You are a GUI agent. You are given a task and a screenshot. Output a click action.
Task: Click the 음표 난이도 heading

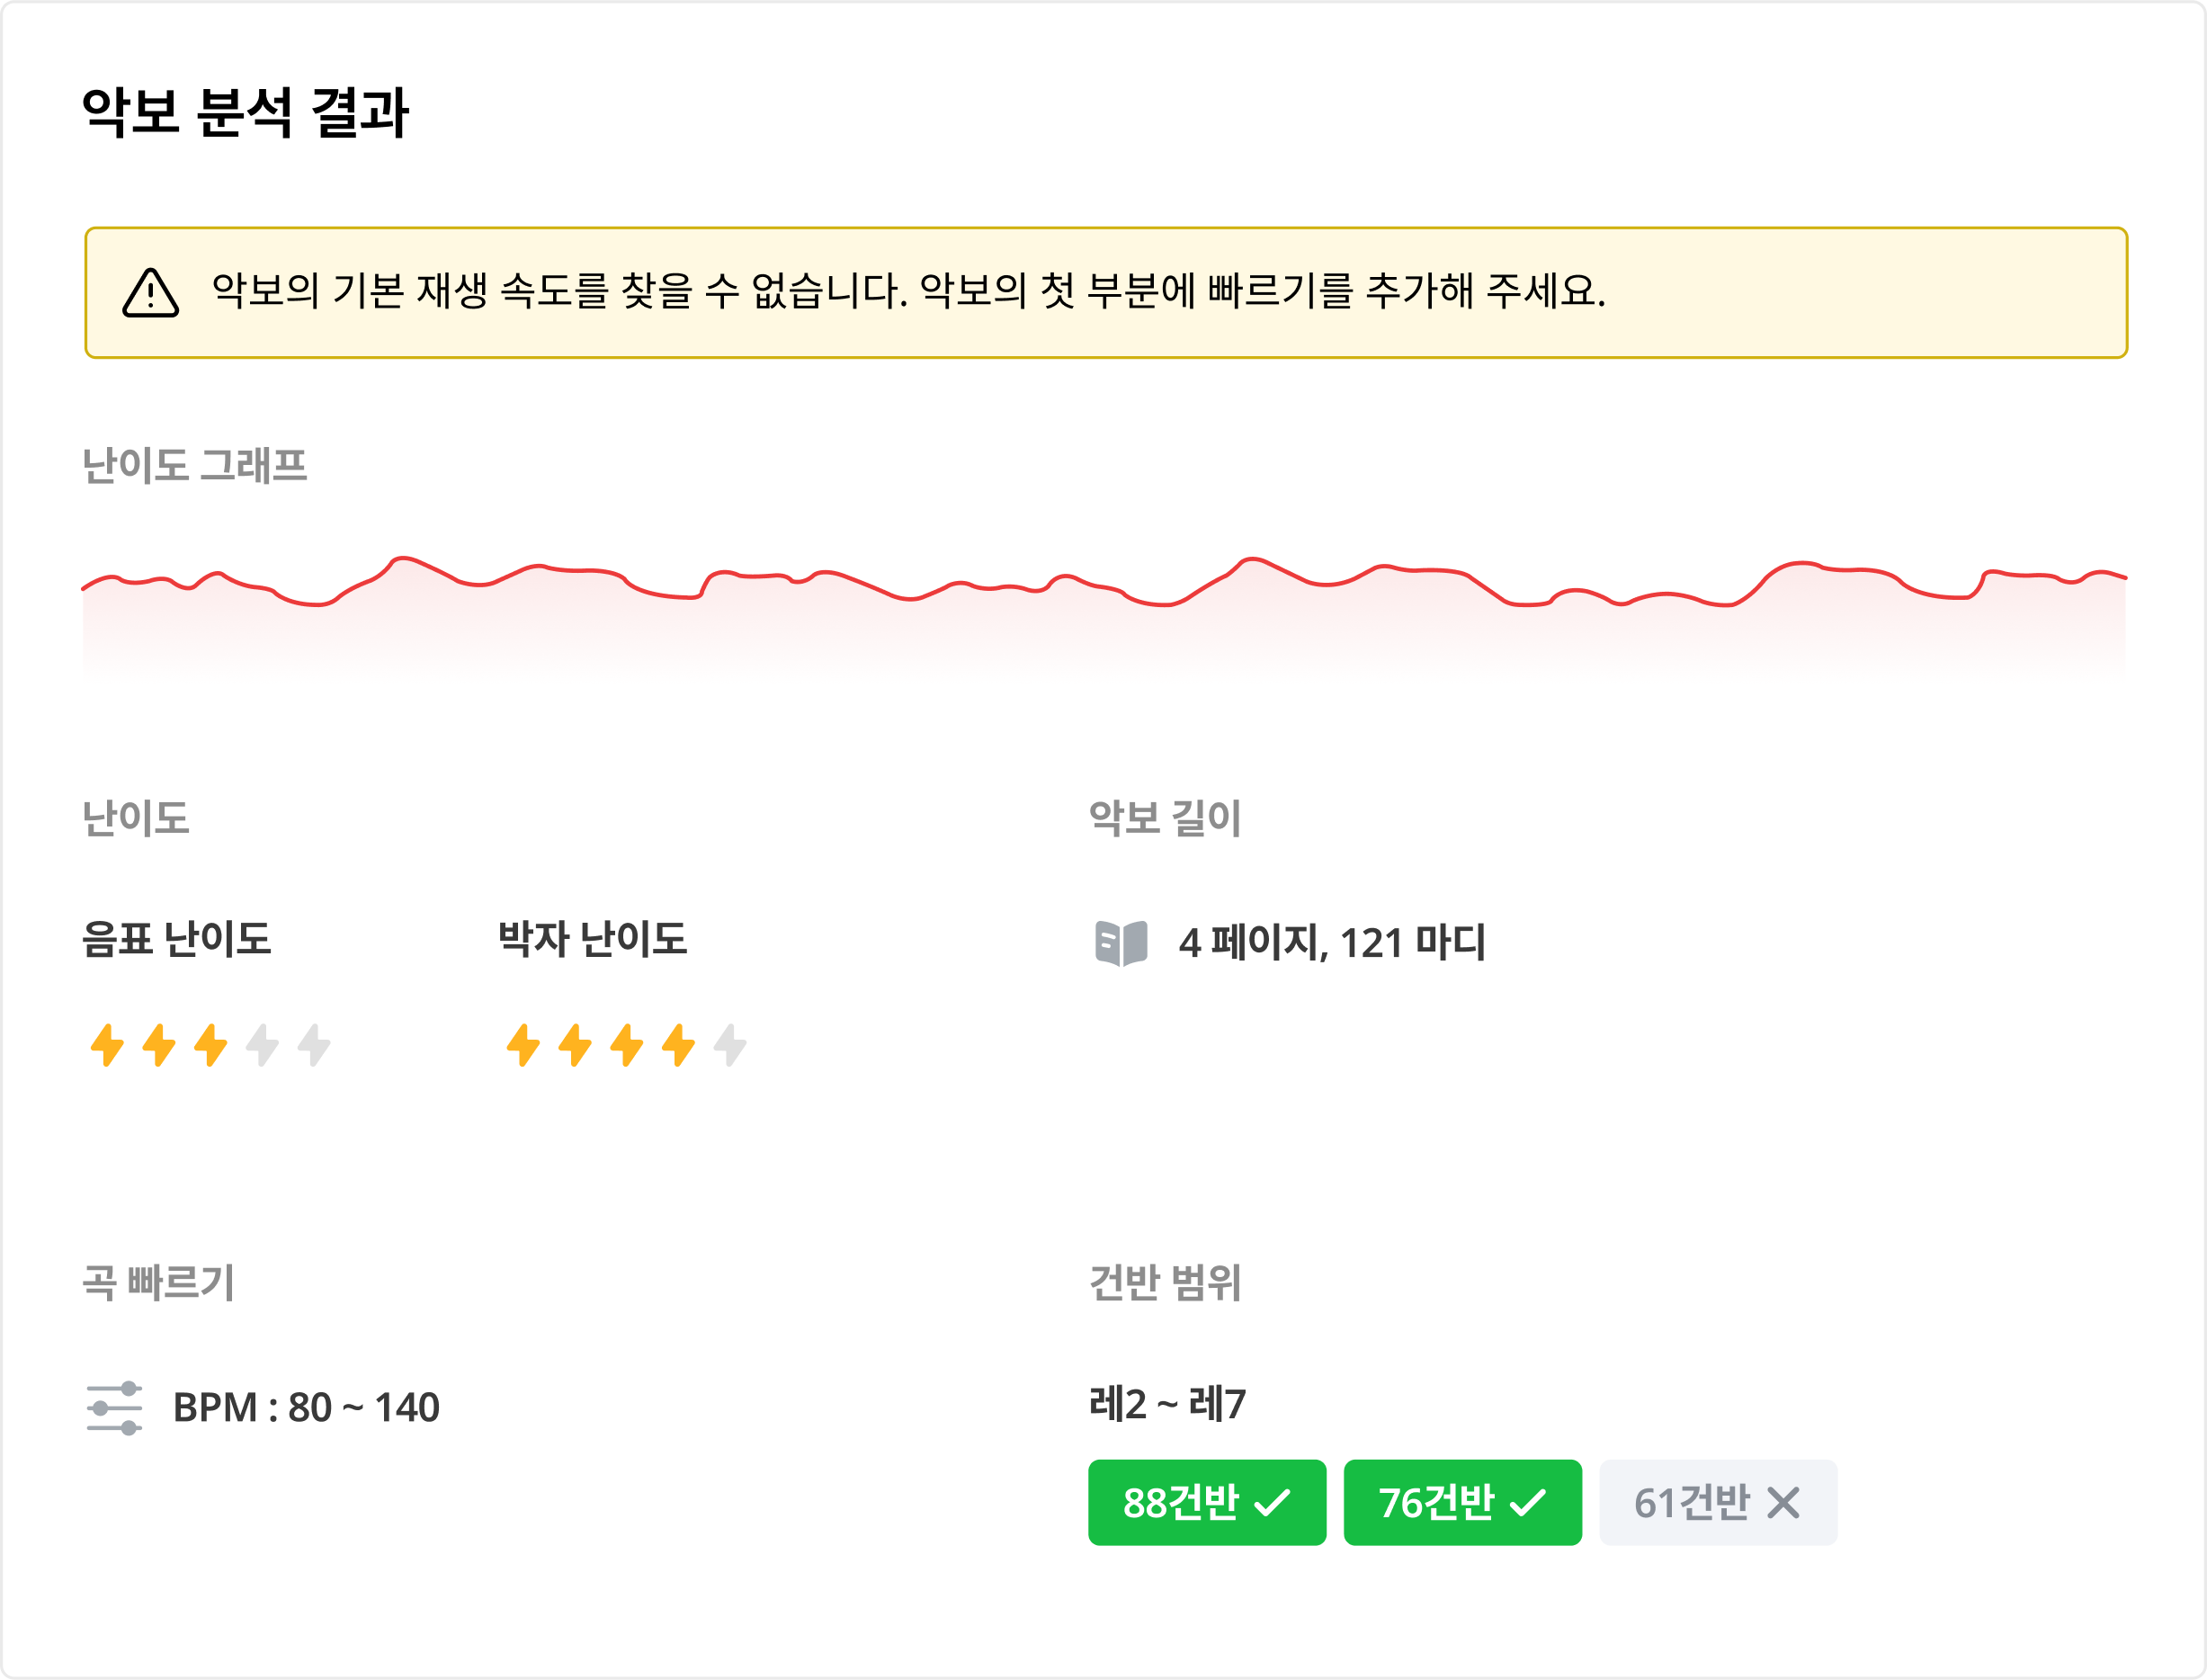point(176,939)
